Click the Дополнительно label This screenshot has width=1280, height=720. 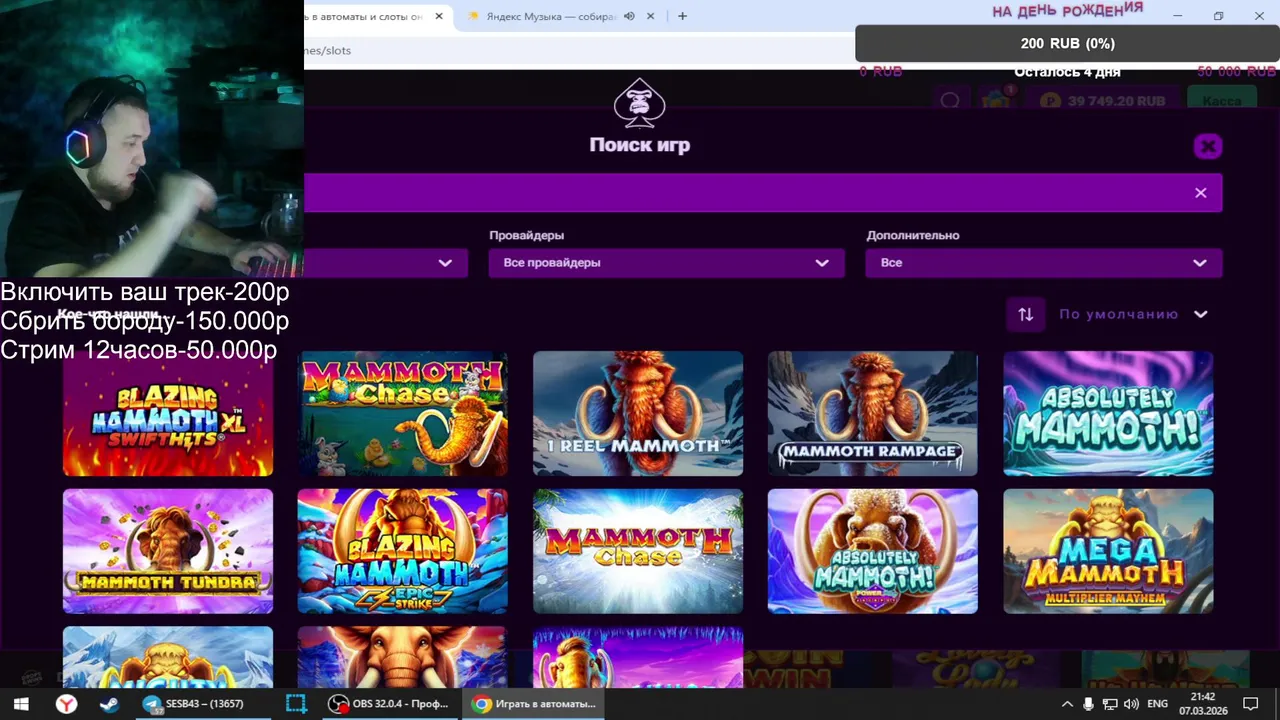tap(913, 236)
